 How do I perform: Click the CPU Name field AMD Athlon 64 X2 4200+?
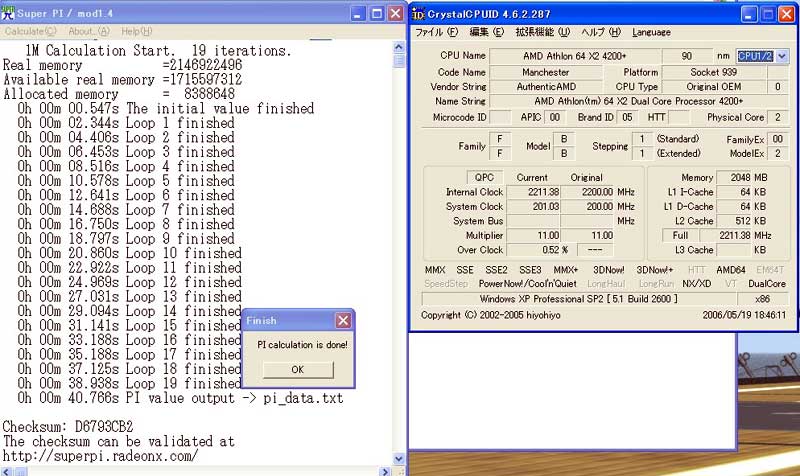[x=574, y=56]
